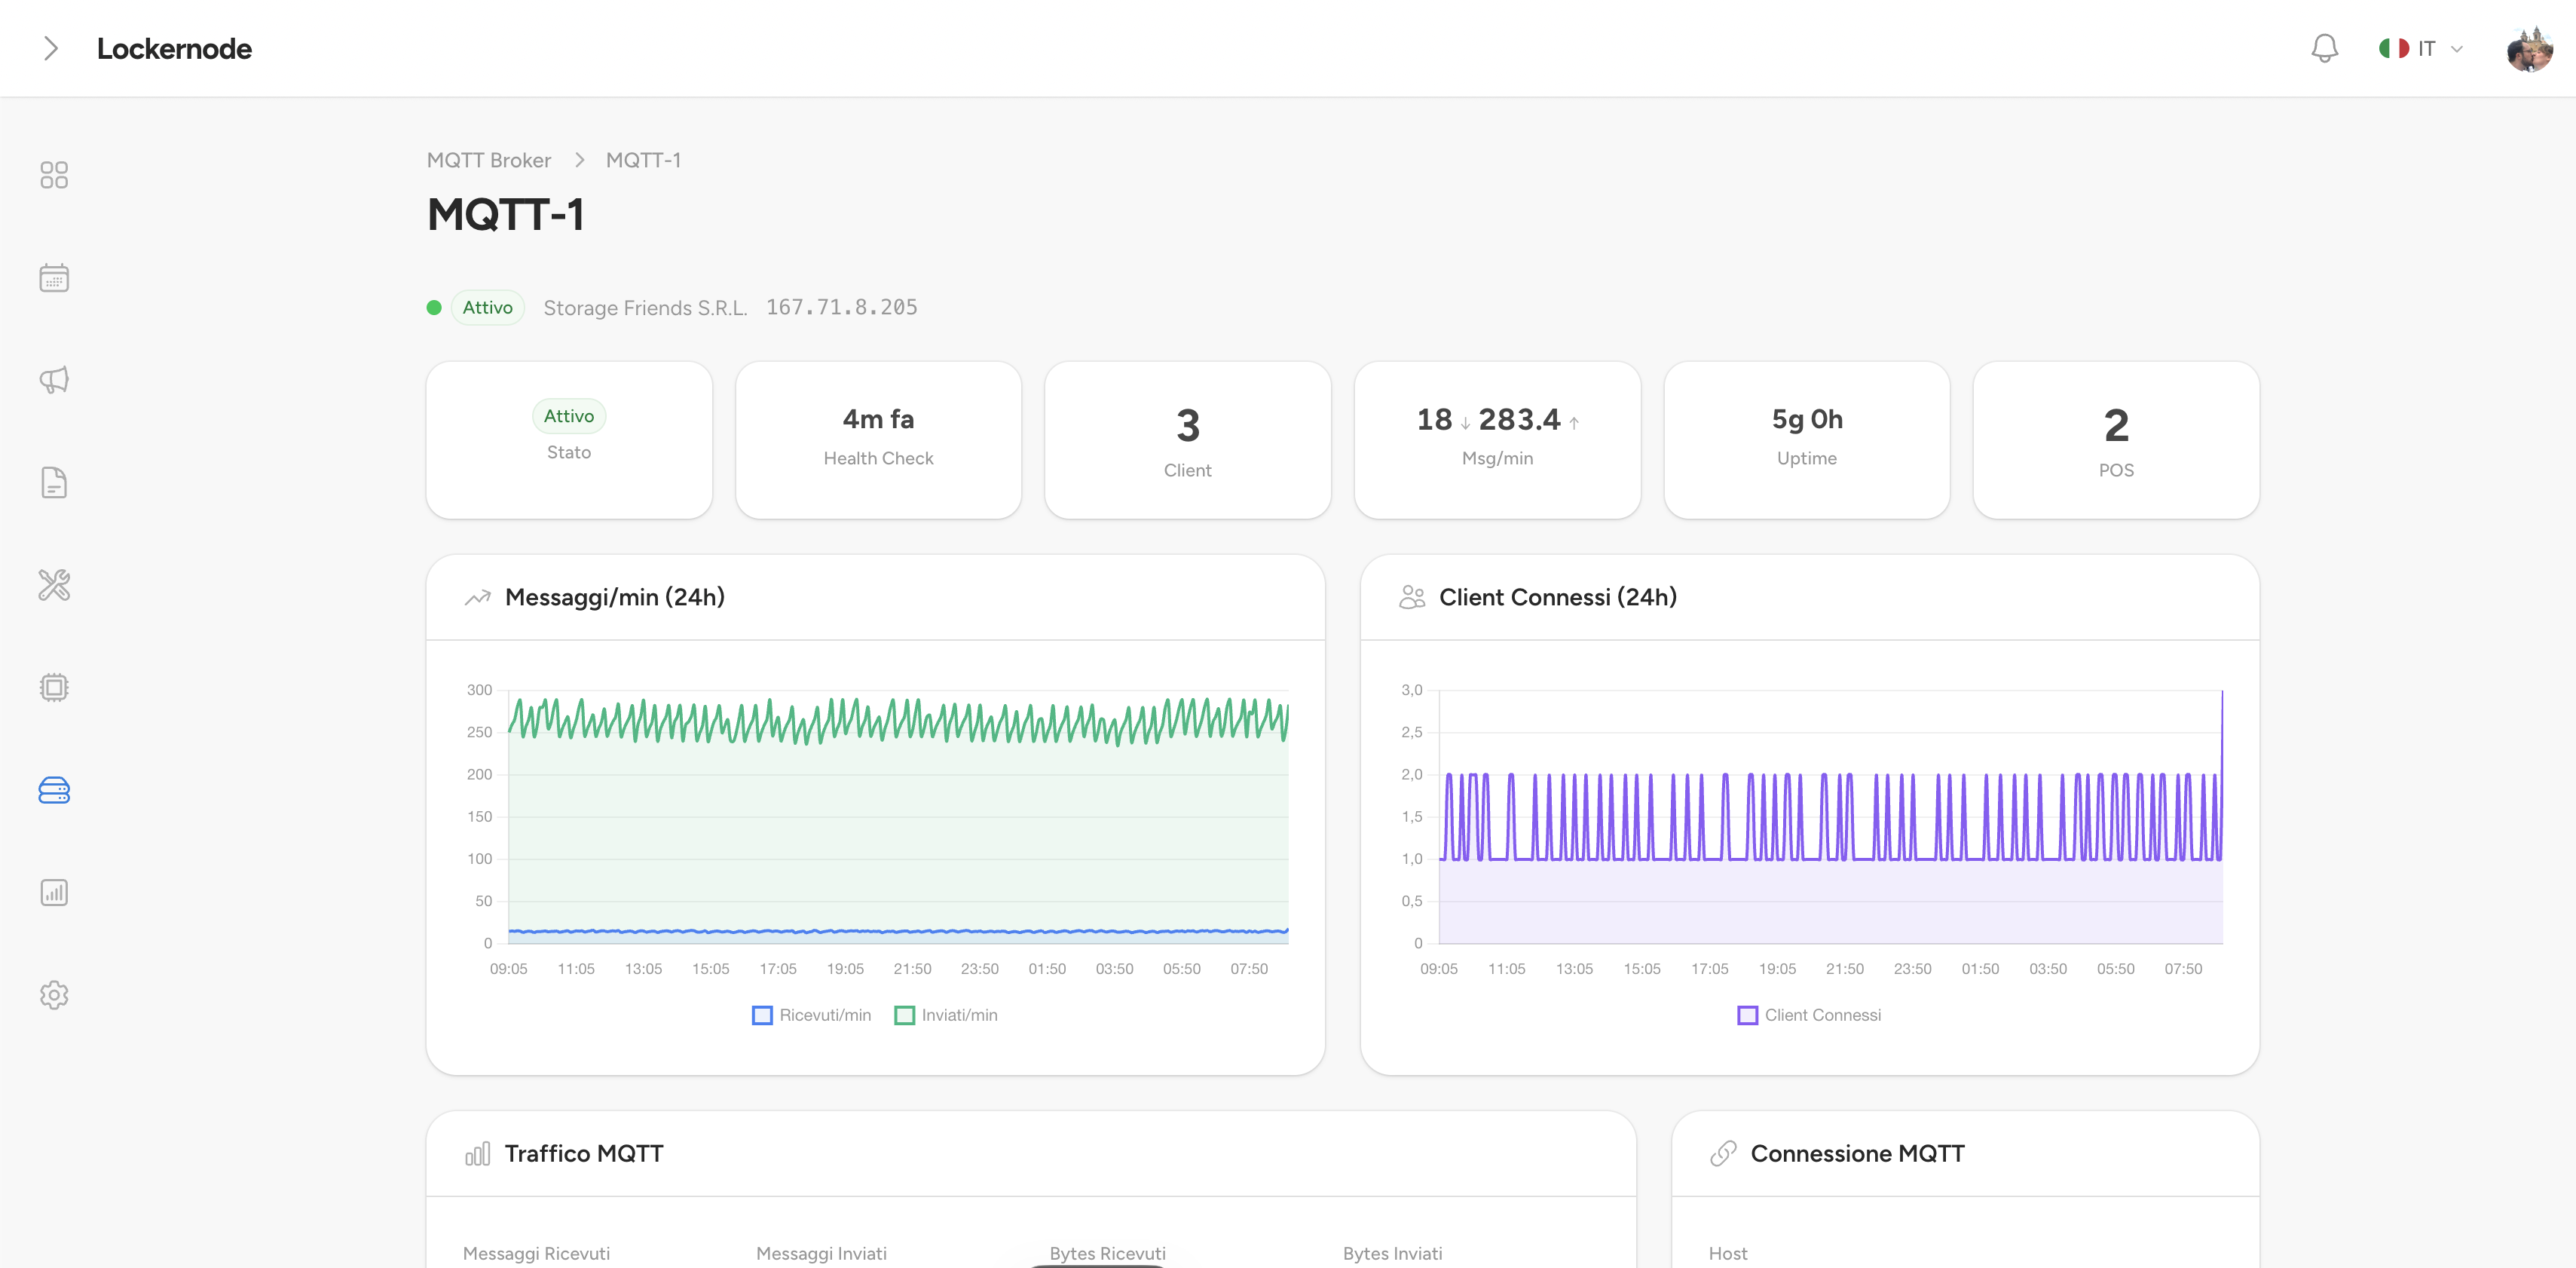Open the calendar icon in sidebar

click(54, 278)
